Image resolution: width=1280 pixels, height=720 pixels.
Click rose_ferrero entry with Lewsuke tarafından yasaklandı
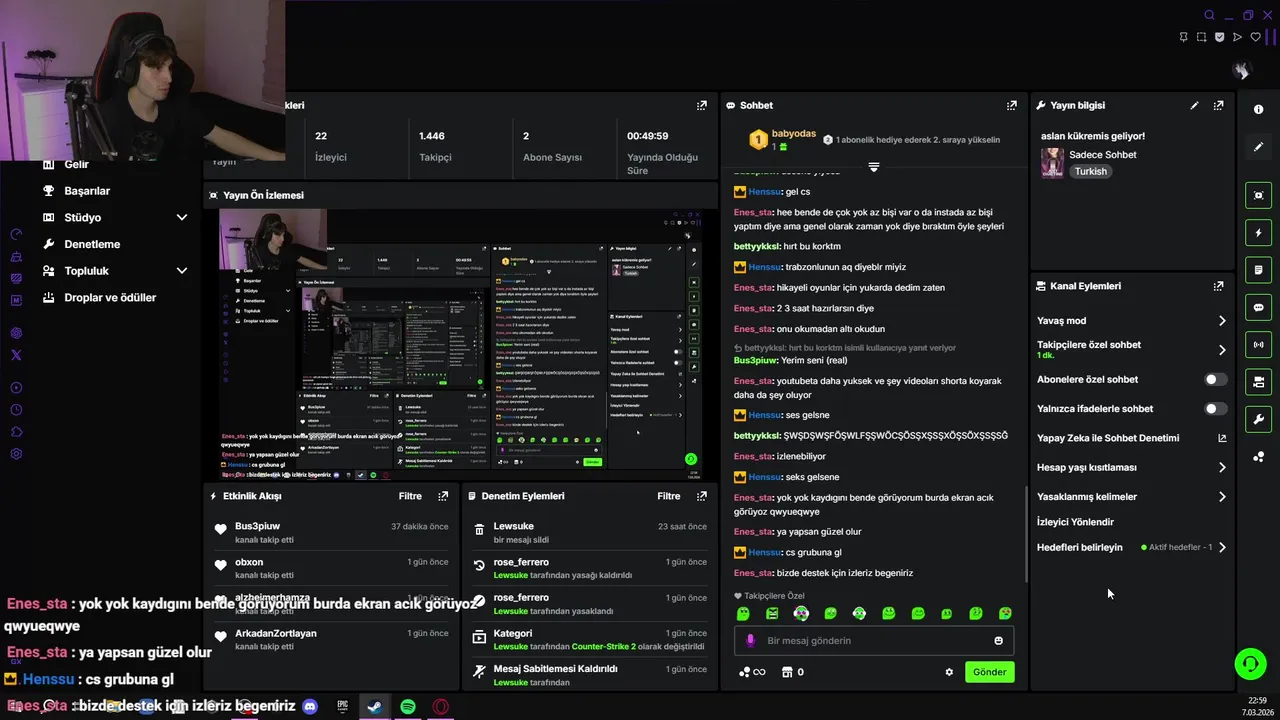click(x=590, y=604)
